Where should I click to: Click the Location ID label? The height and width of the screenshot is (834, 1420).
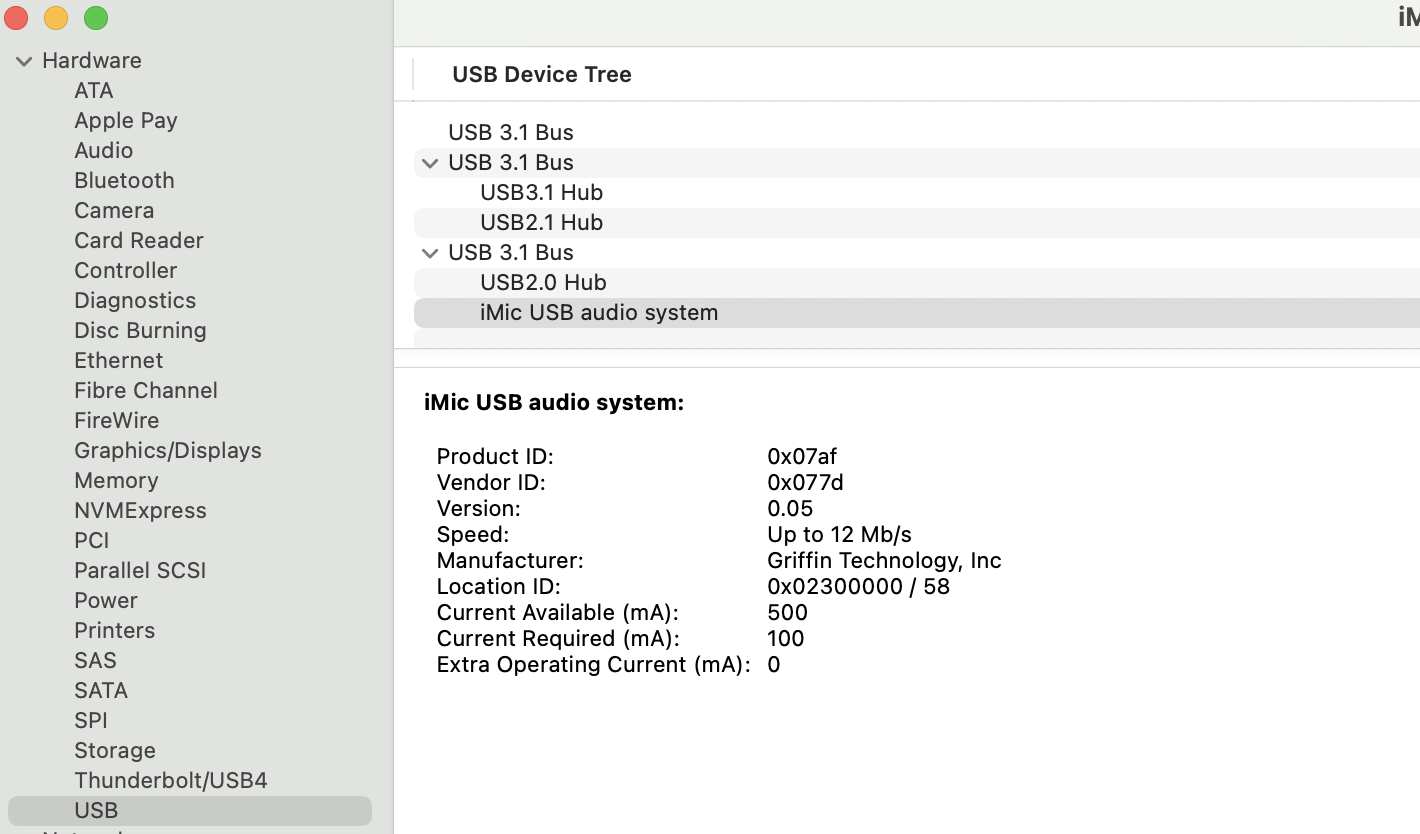[x=499, y=586]
